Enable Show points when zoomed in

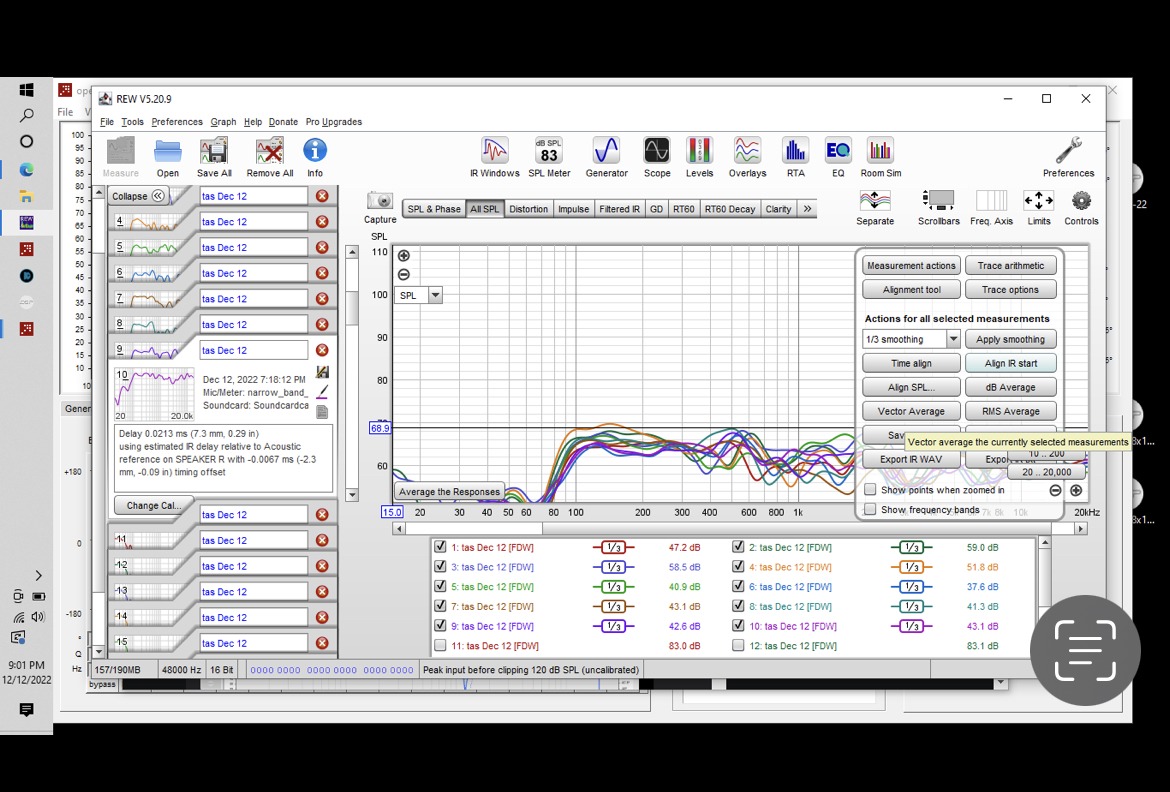[870, 490]
